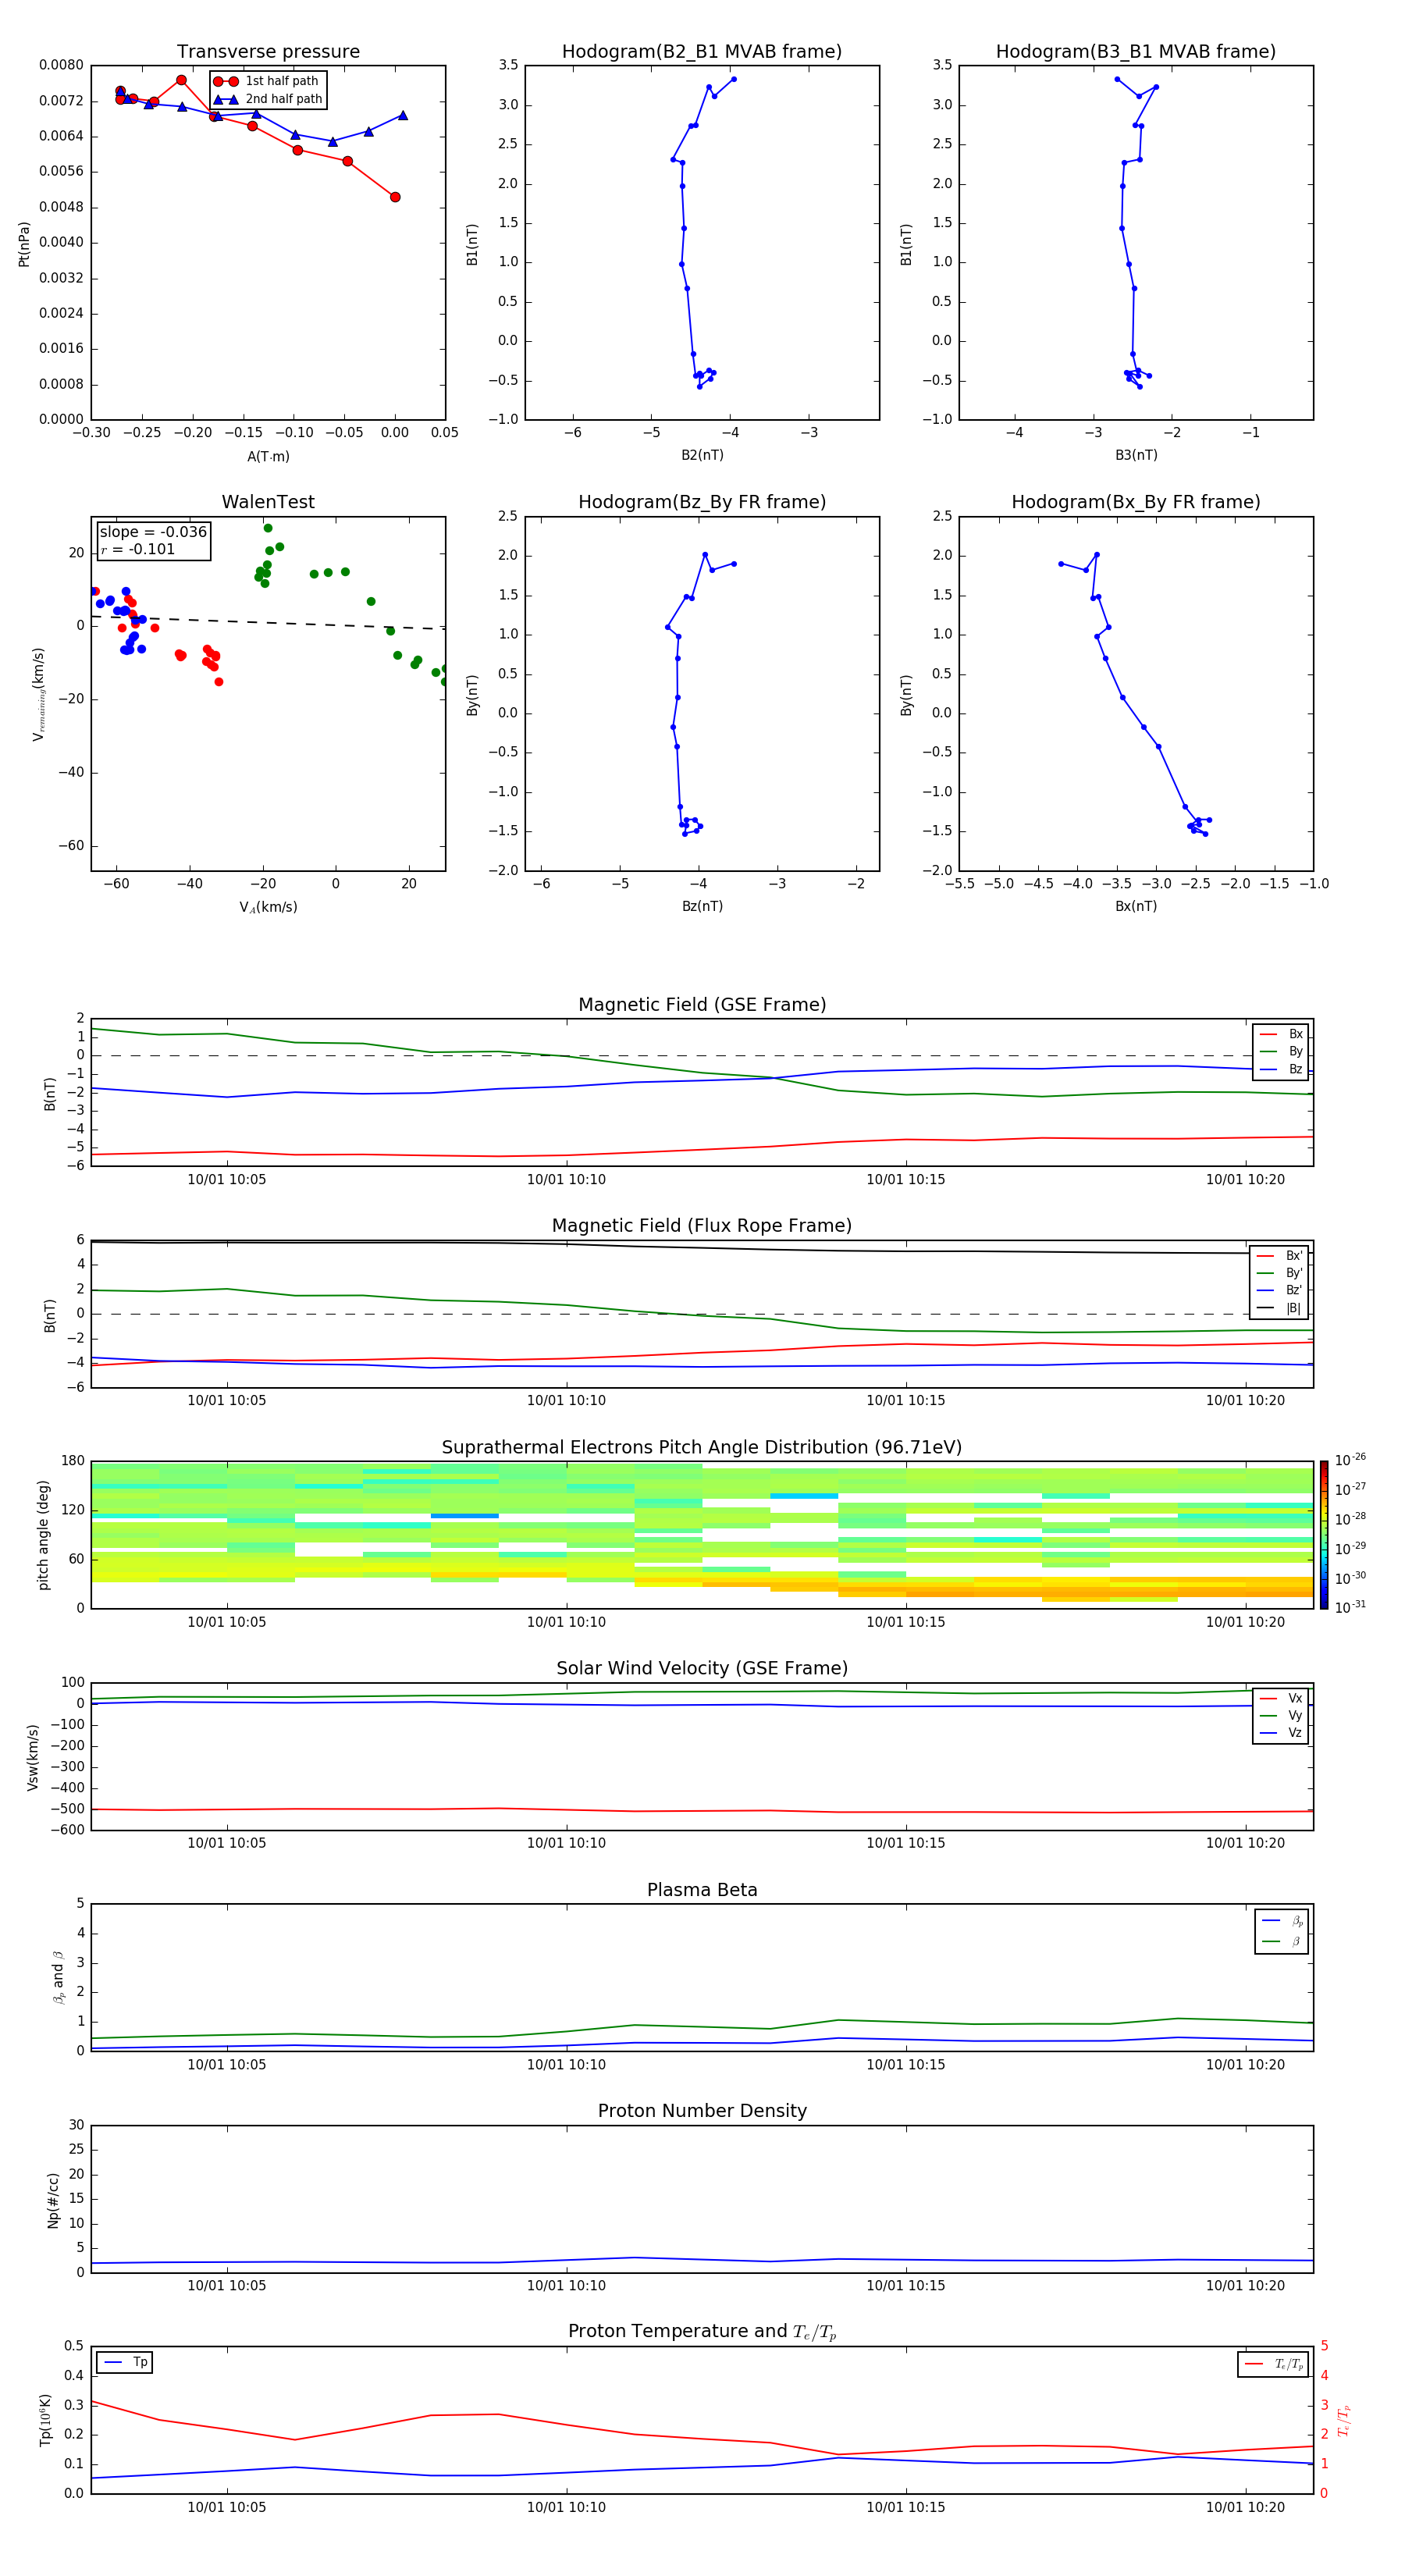Click the 'Hodogram(B3_B1 MVAB frame)' title
The height and width of the screenshot is (2576, 1405).
click(1136, 52)
